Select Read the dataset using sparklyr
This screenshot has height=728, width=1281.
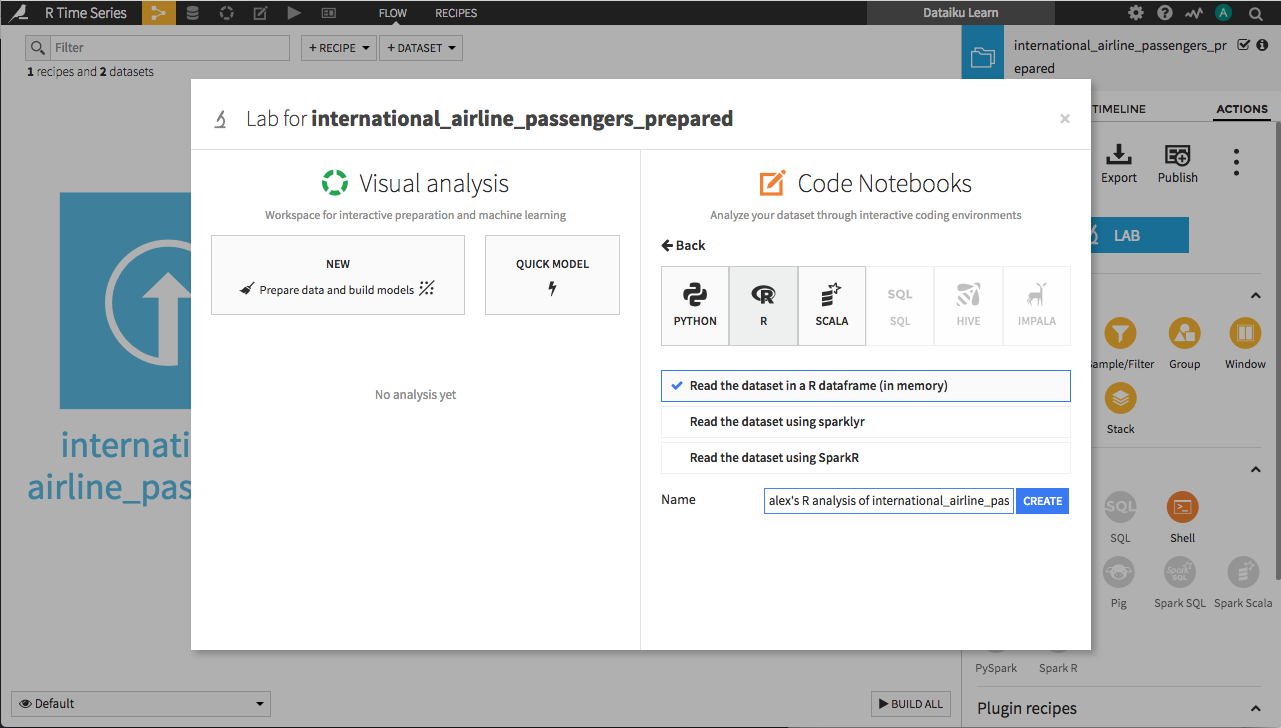tap(866, 422)
